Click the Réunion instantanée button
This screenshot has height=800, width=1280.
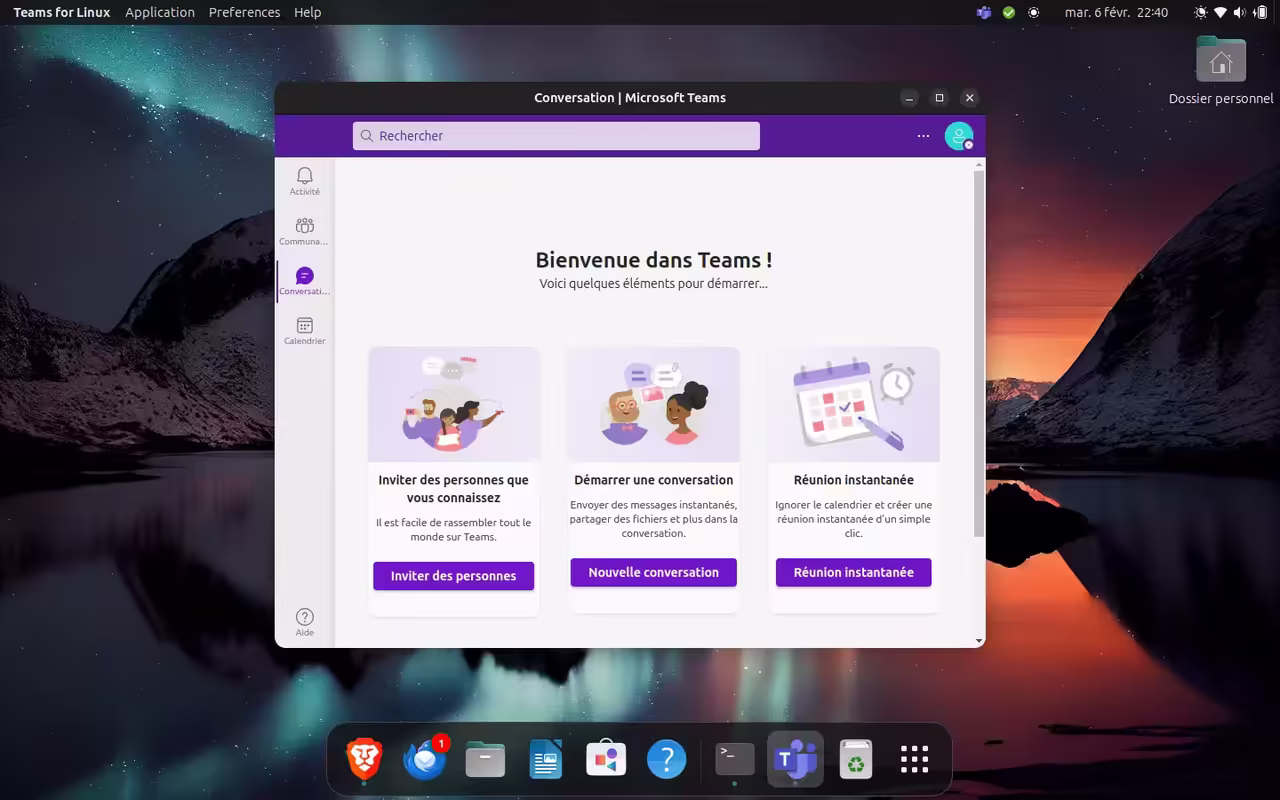tap(853, 572)
